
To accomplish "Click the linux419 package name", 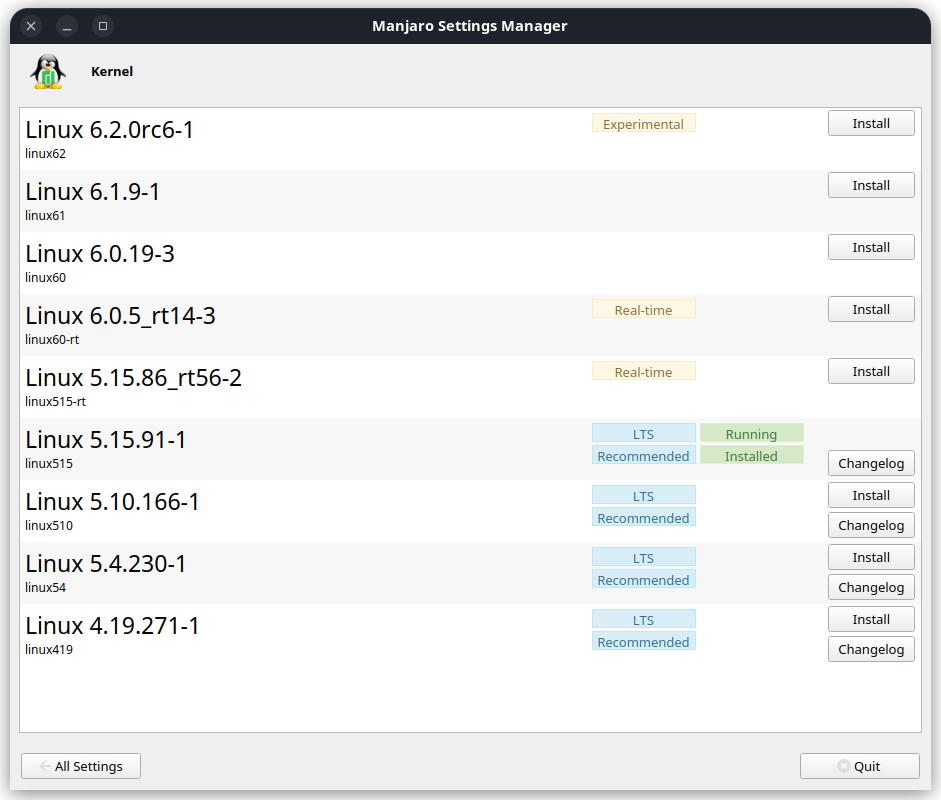I will tap(49, 649).
